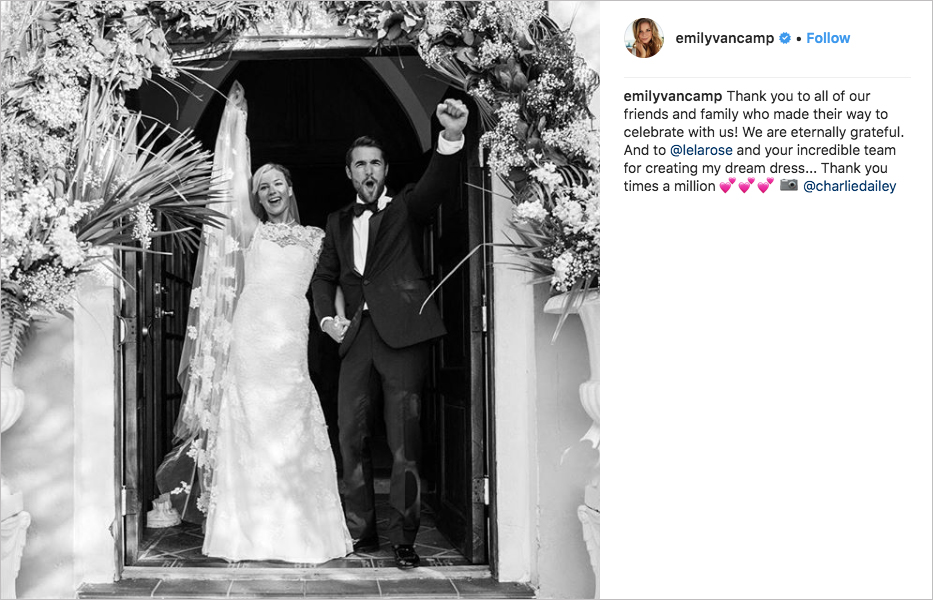Click the groom's raised fist
The width and height of the screenshot is (933, 600).
click(x=452, y=117)
